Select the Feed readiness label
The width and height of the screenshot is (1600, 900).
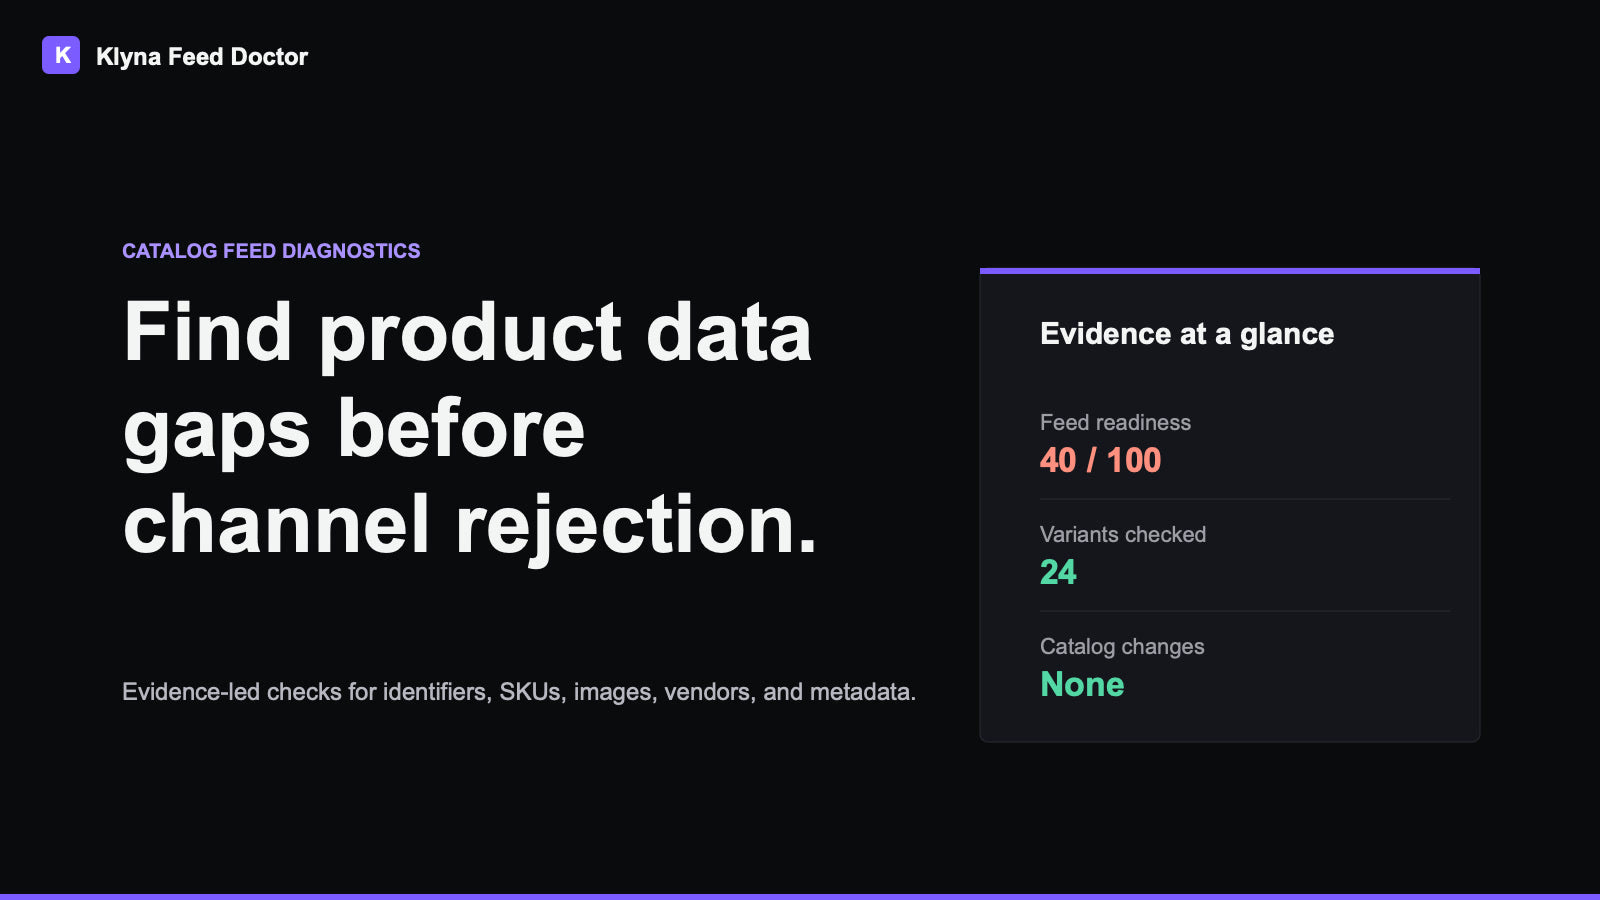(x=1115, y=422)
